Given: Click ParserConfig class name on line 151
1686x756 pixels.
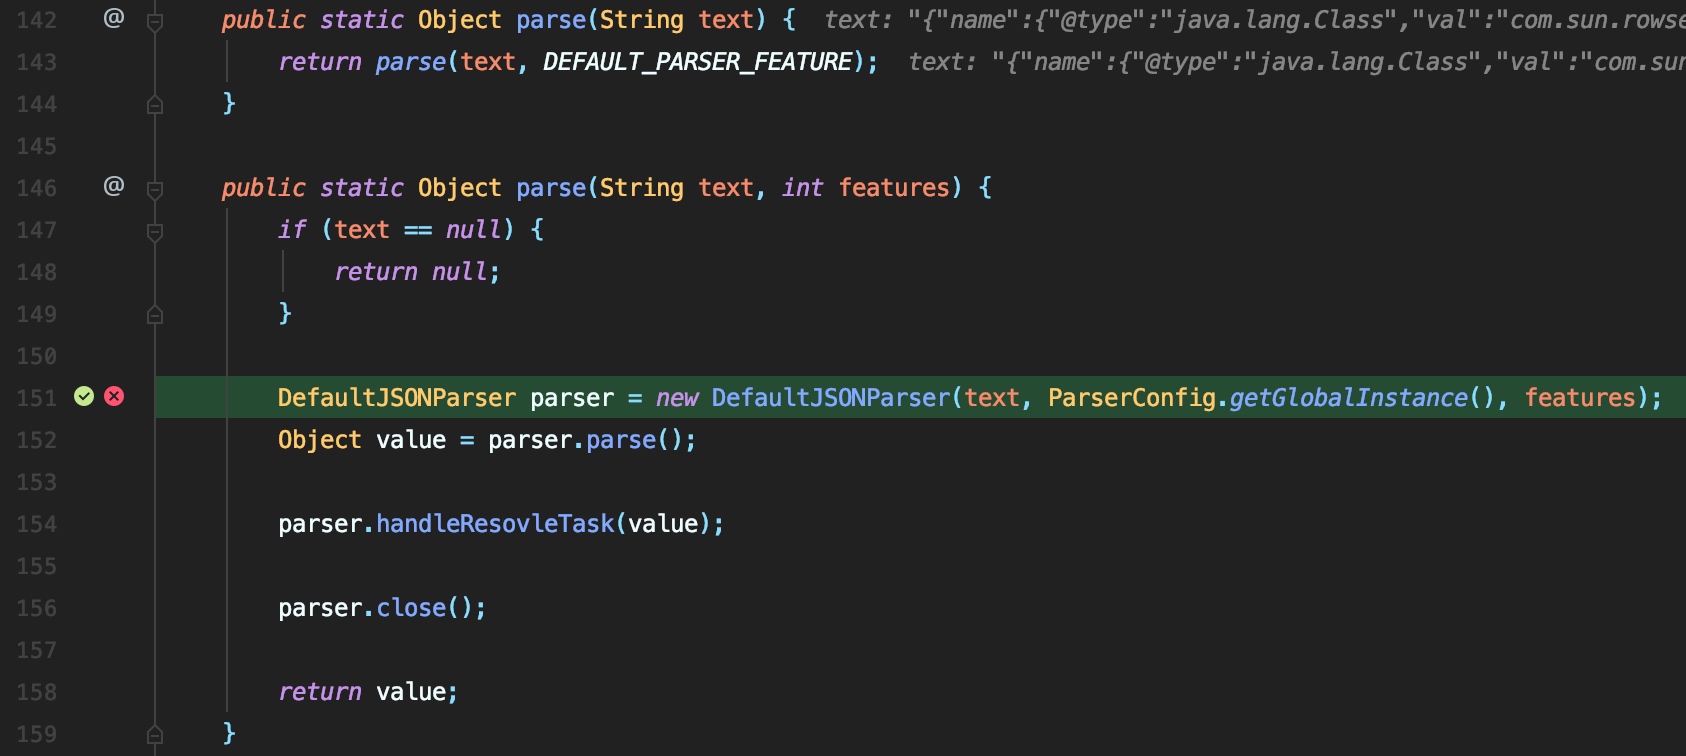Looking at the screenshot, I should [x=1132, y=398].
